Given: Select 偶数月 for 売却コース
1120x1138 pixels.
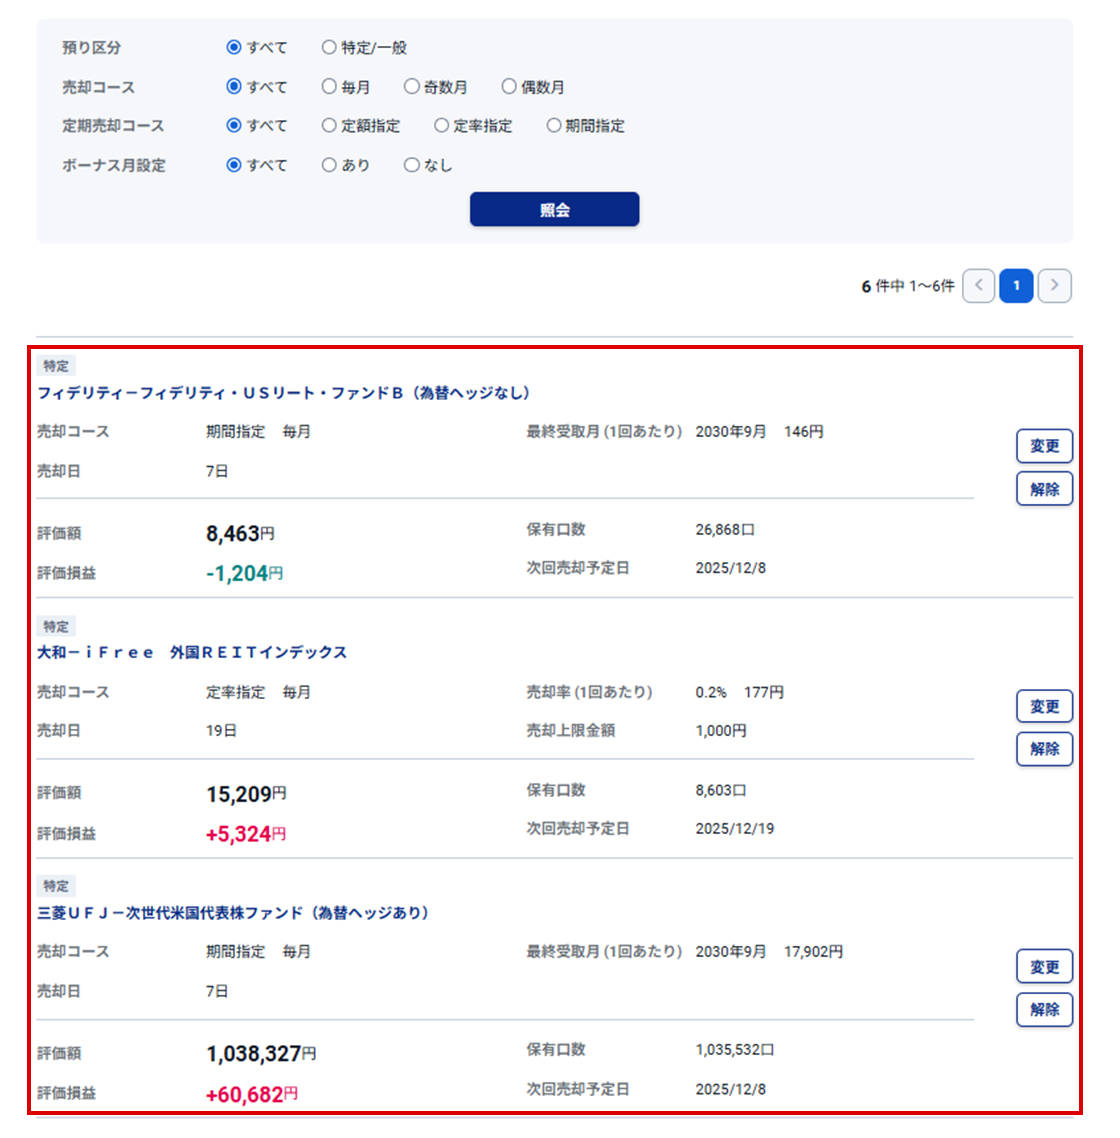Looking at the screenshot, I should coord(509,87).
